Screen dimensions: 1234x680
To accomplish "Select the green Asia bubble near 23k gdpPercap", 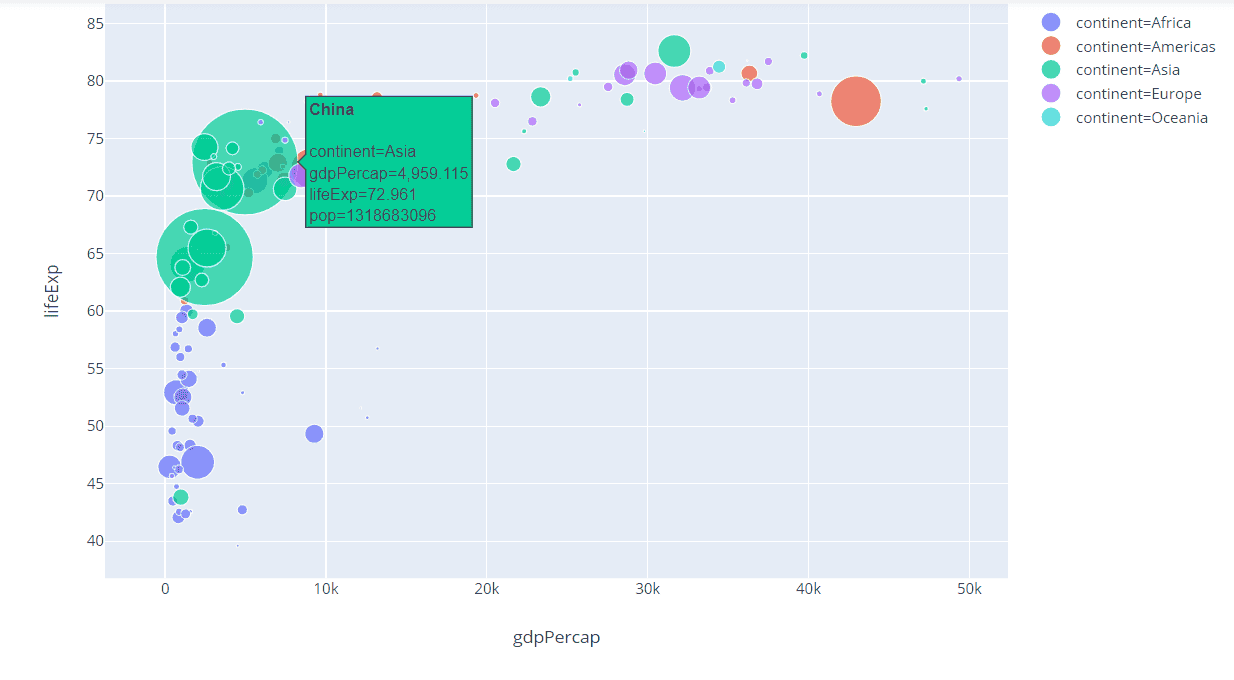I will 540,97.
